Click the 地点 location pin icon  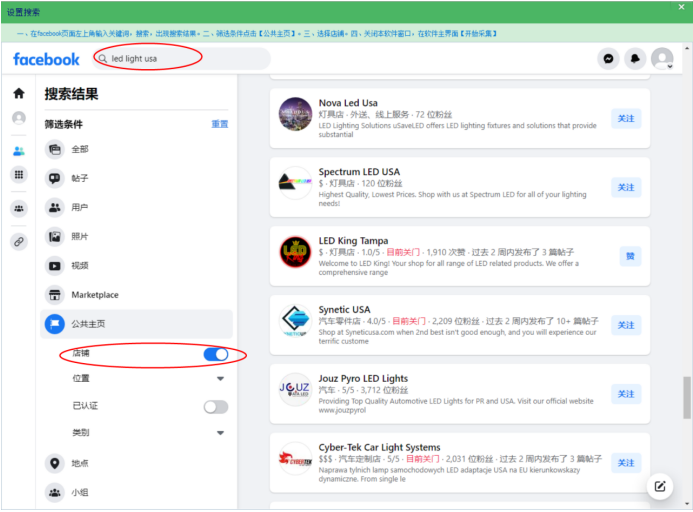(54, 463)
